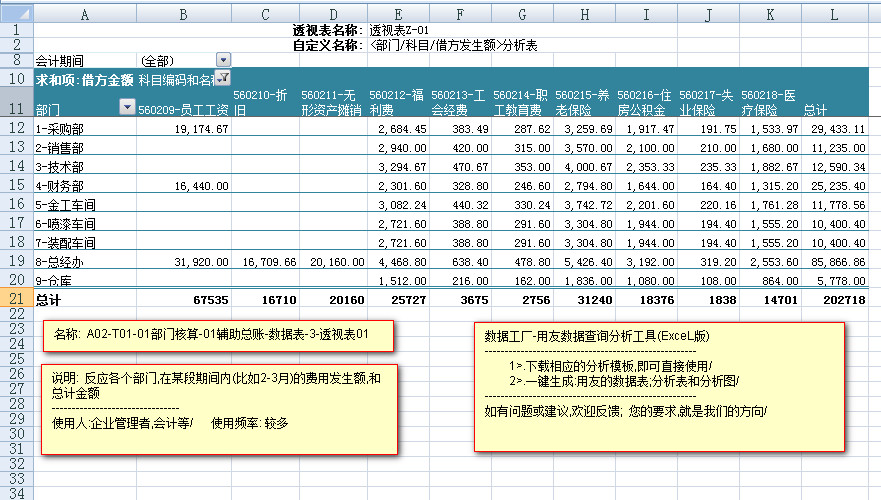Click the 8-总经办 row label
This screenshot has width=881, height=500.
click(84, 262)
